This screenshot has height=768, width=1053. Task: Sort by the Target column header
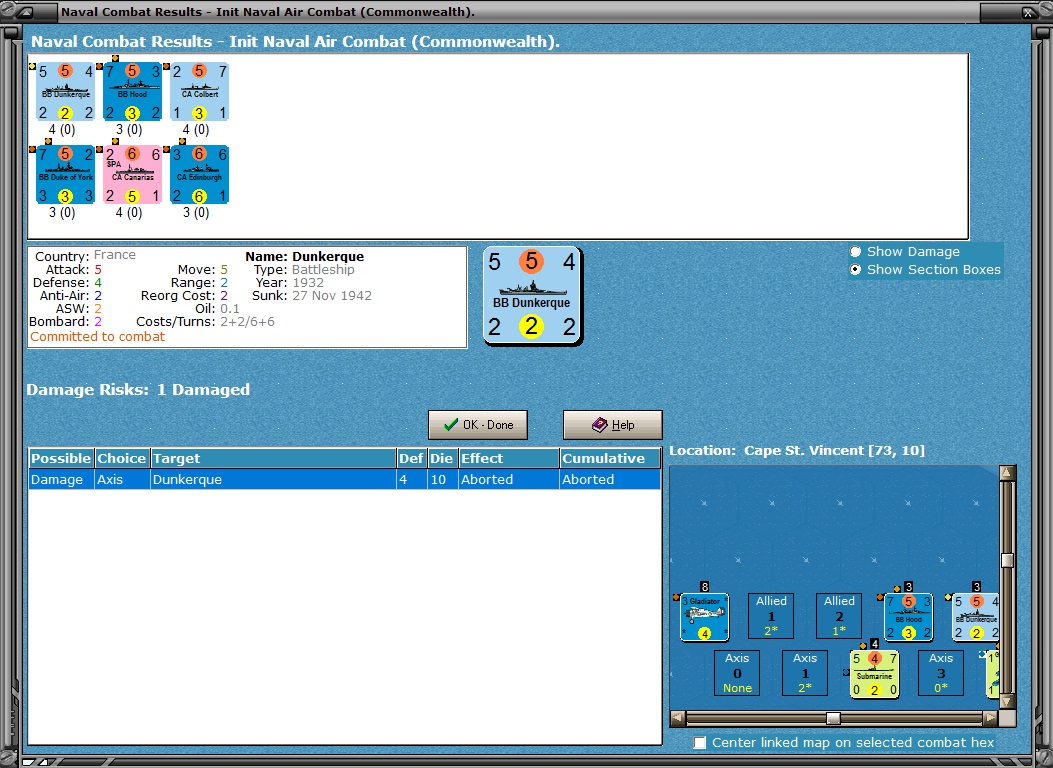click(273, 459)
